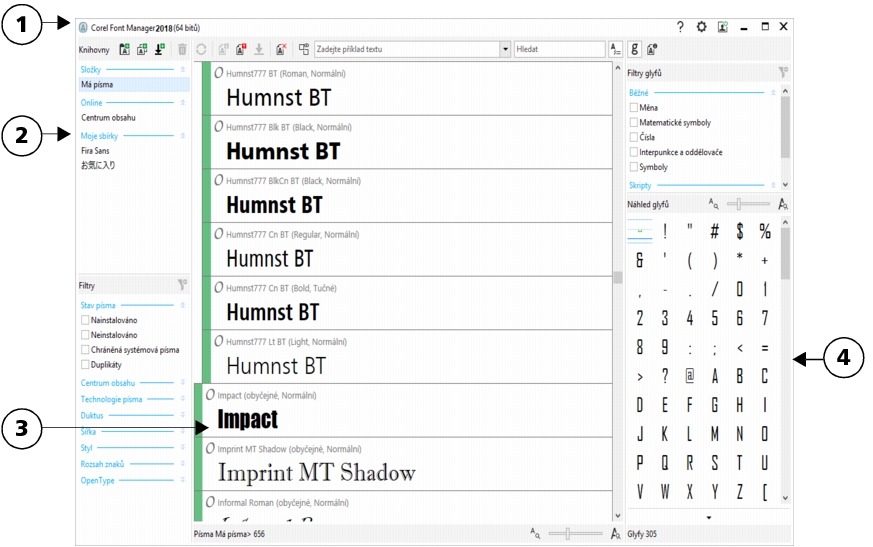The height and width of the screenshot is (547, 873).
Task: Open Centrum obsahu under Online
Action: 108,117
